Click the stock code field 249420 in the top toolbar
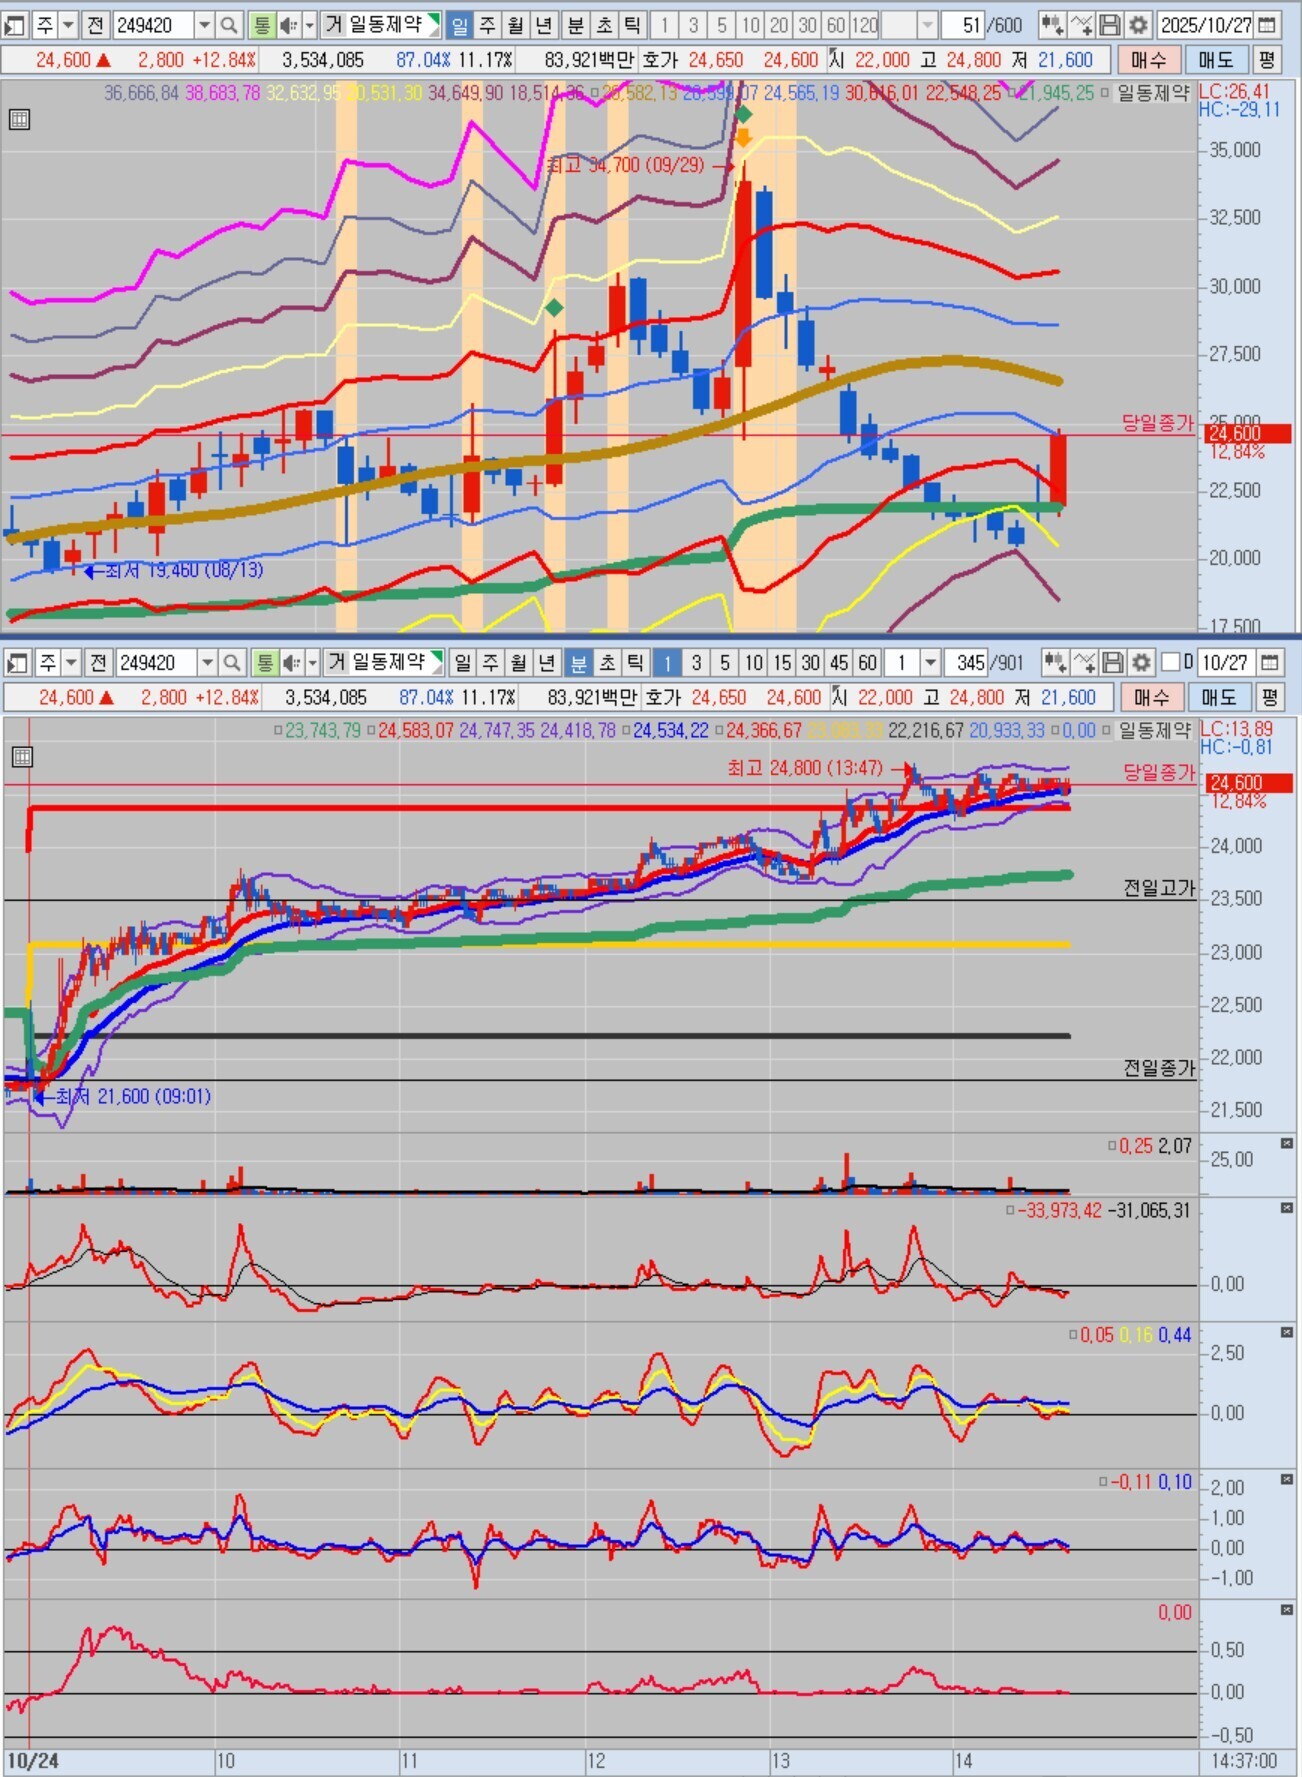Viewport: 1302px width, 1777px height. click(153, 25)
